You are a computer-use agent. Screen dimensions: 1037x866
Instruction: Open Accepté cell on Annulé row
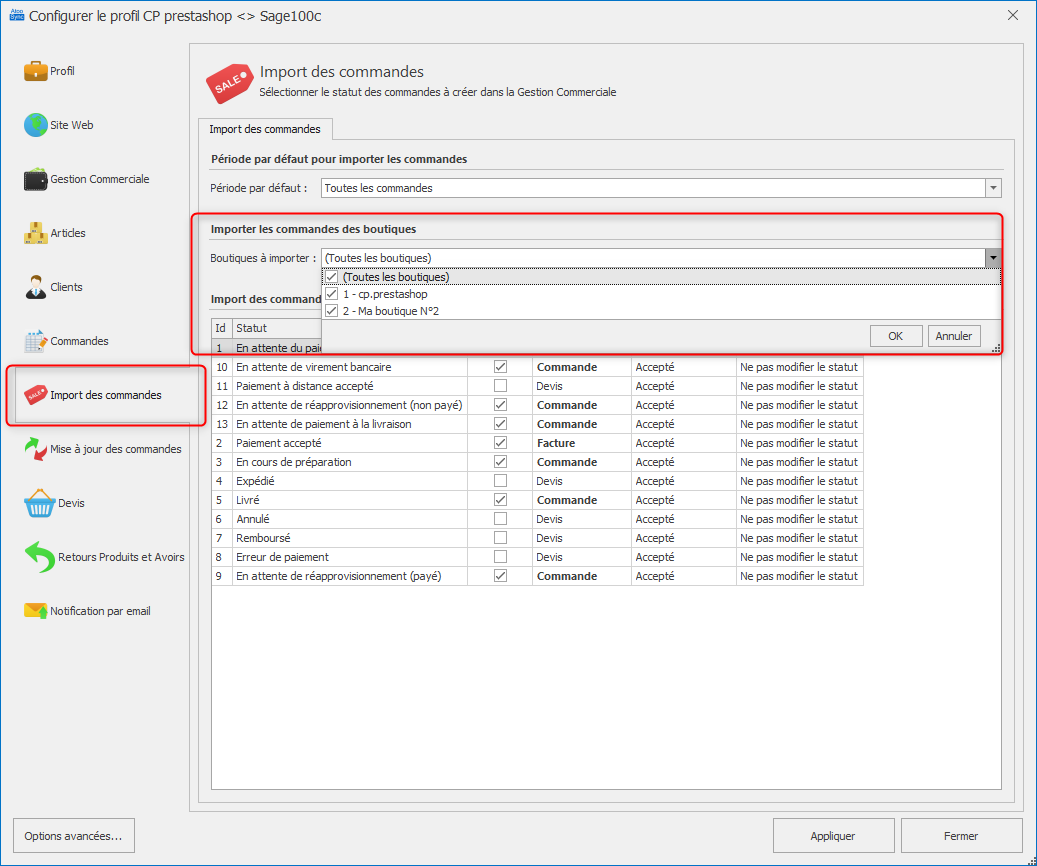tap(684, 519)
